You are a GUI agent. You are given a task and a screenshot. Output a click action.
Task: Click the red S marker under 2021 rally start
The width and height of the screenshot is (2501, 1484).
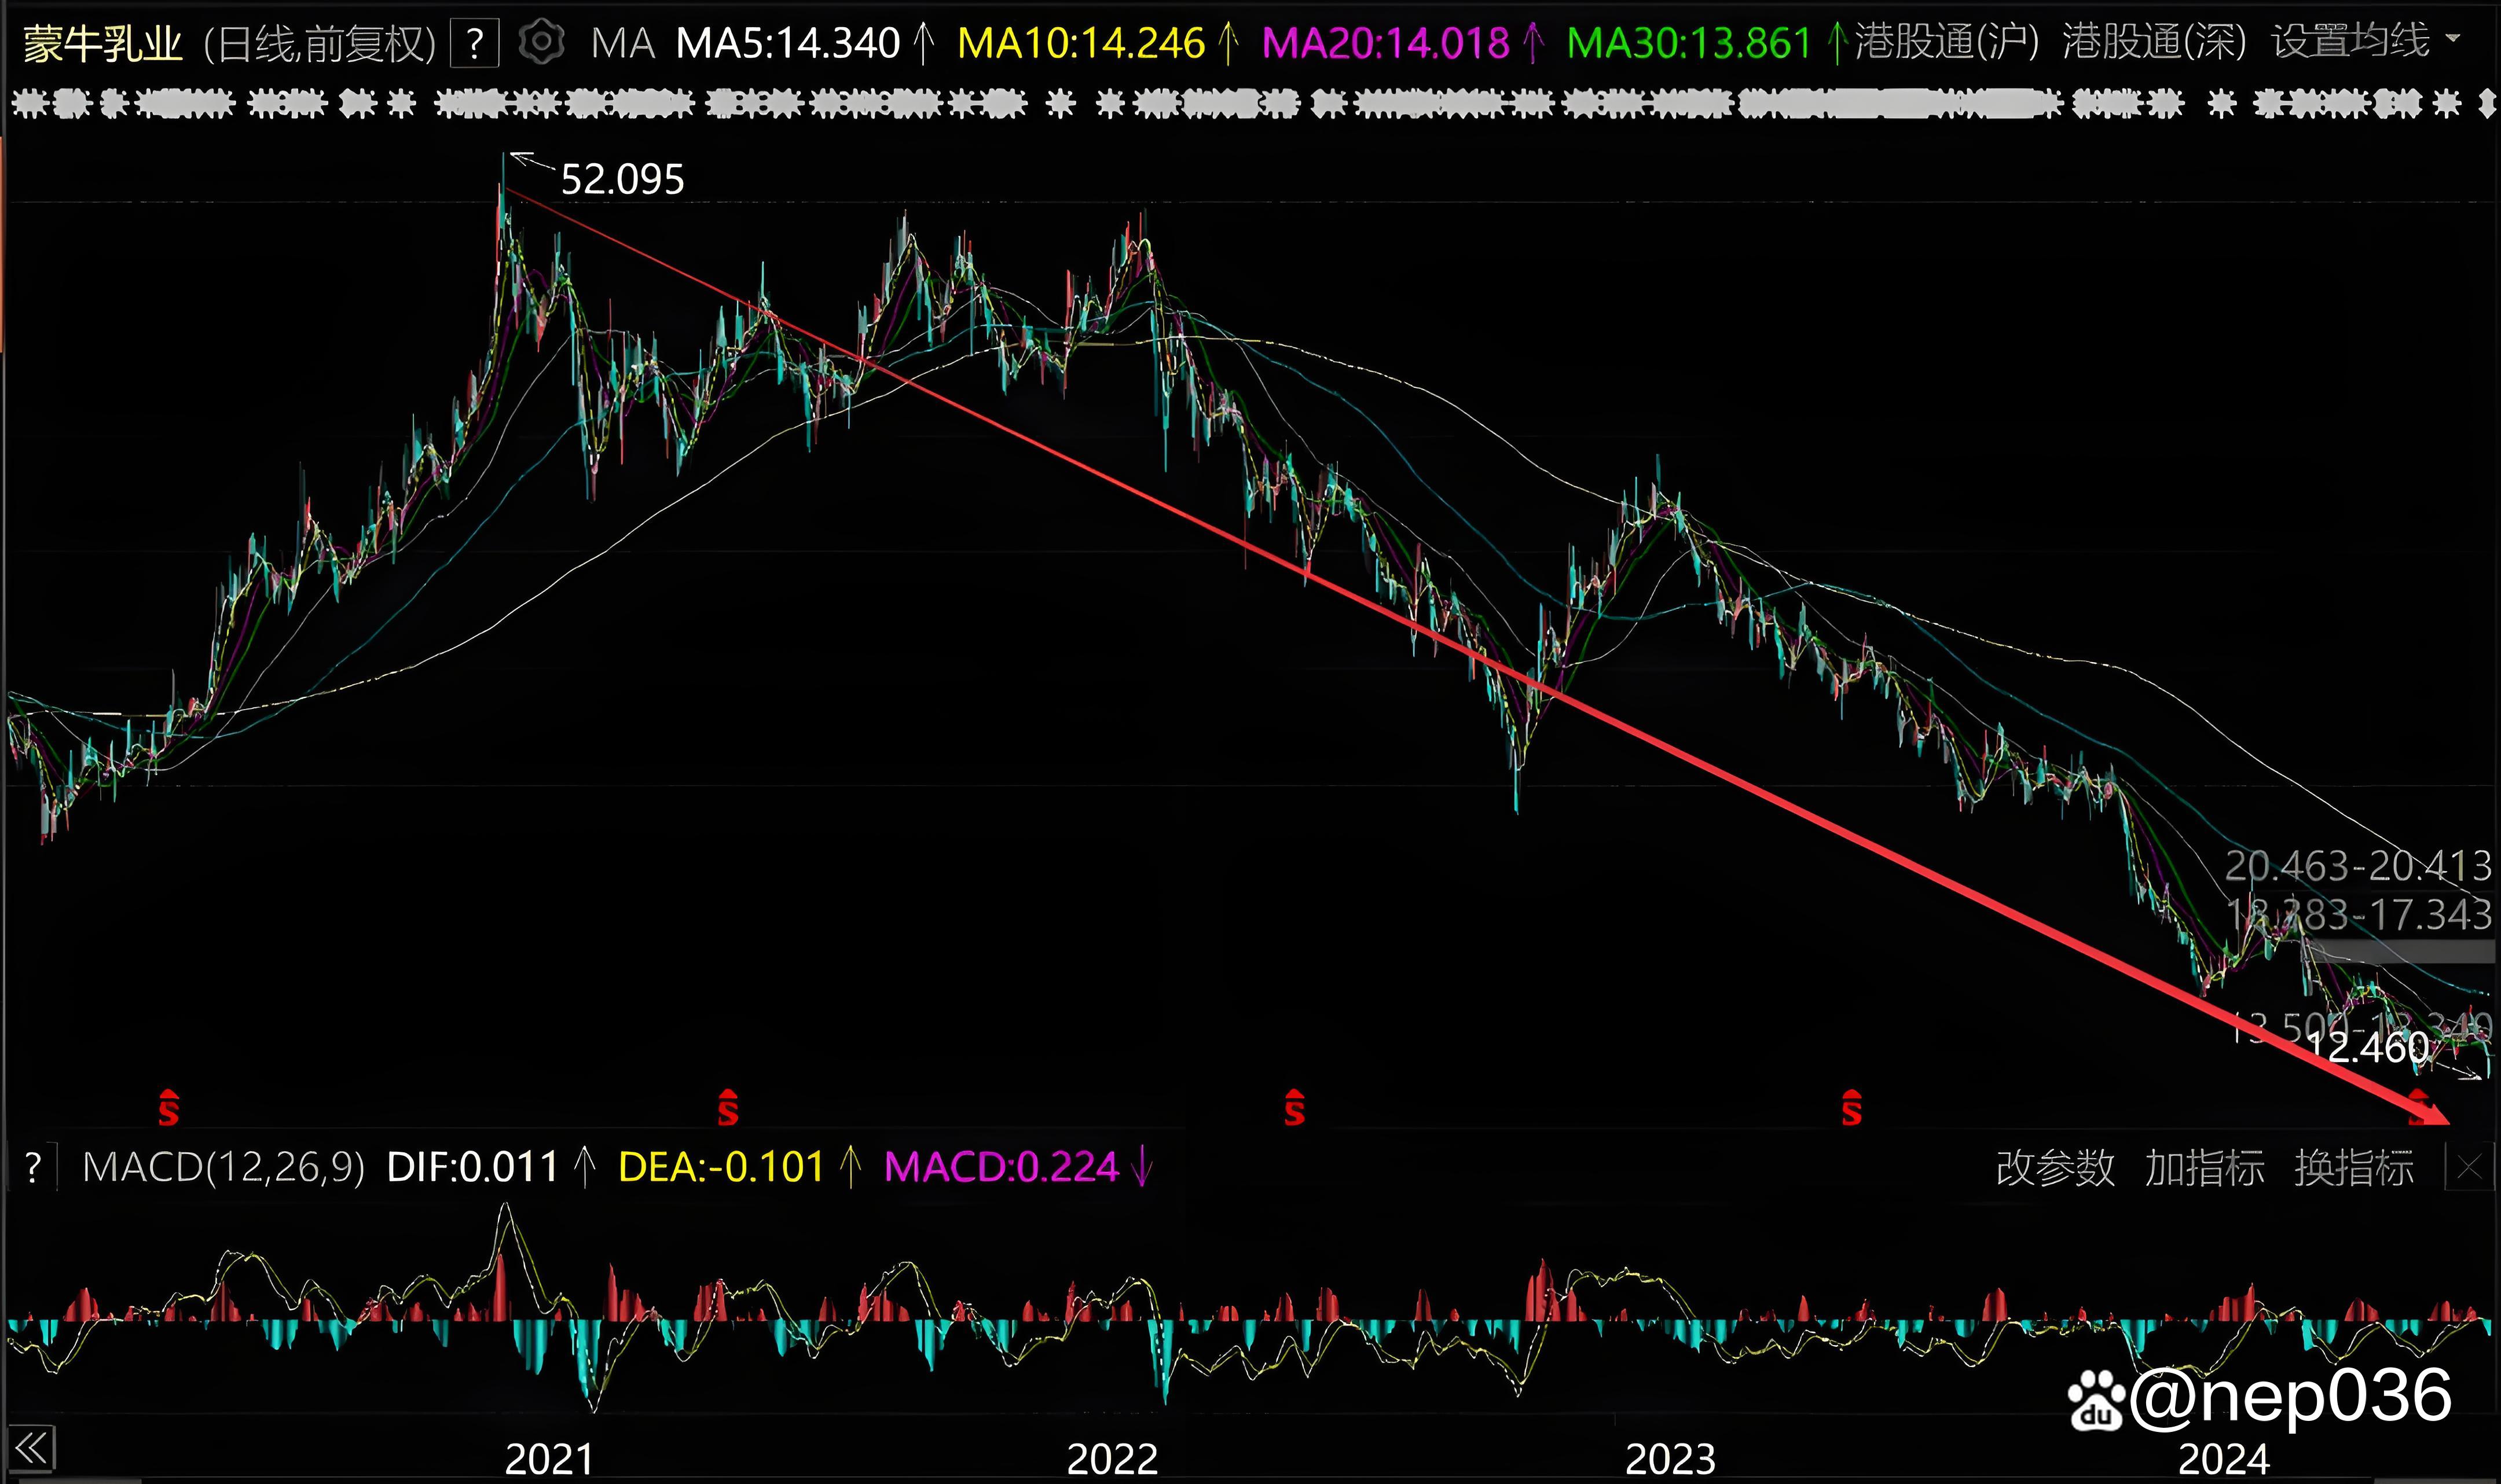pos(168,1107)
